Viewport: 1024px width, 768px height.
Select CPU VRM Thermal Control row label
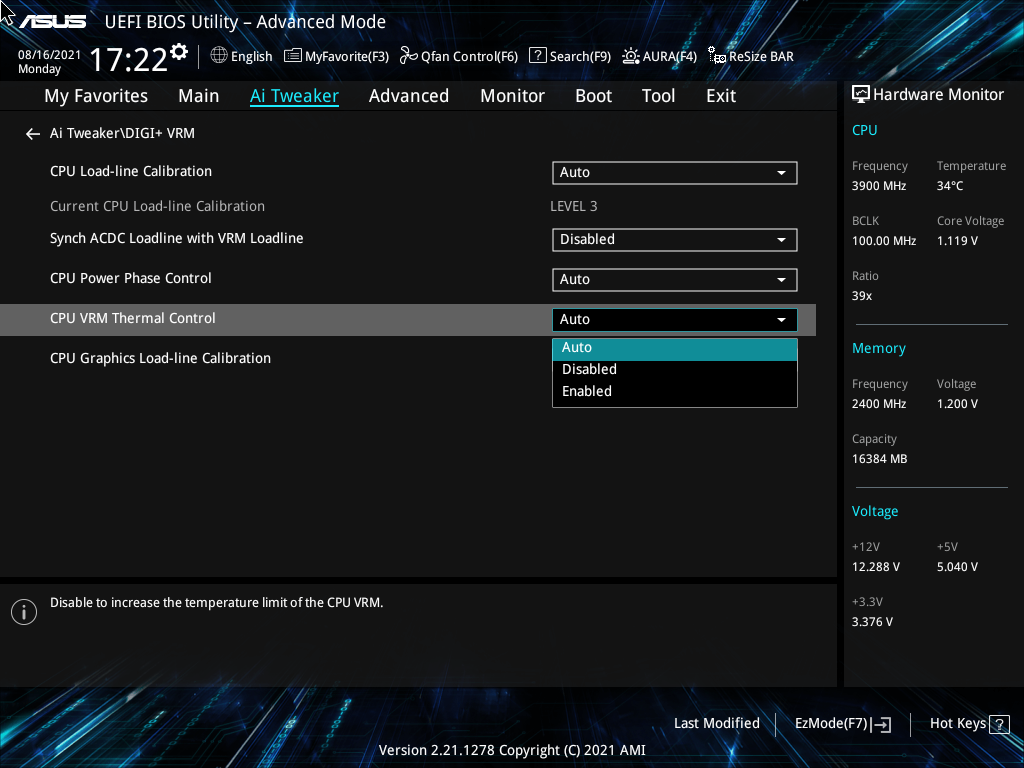click(x=133, y=319)
